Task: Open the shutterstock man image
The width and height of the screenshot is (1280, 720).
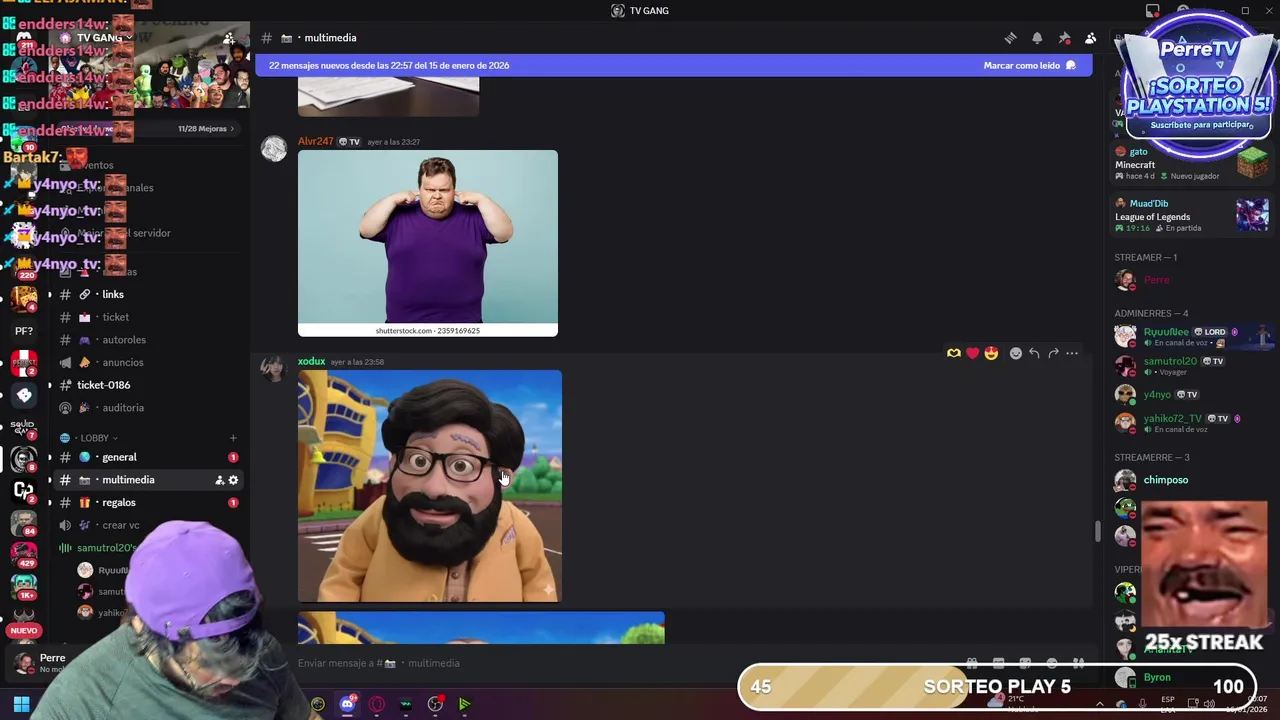Action: [x=428, y=243]
